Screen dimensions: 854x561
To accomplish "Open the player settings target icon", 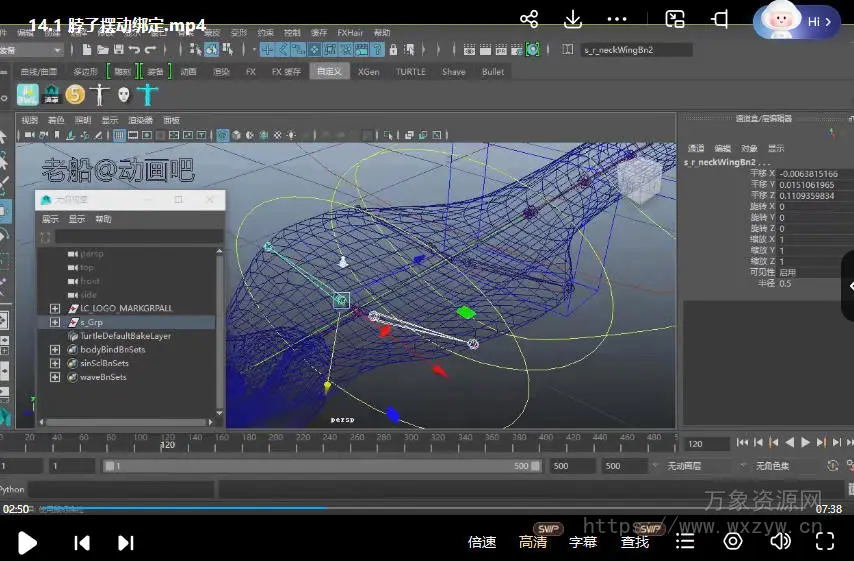I will point(733,541).
